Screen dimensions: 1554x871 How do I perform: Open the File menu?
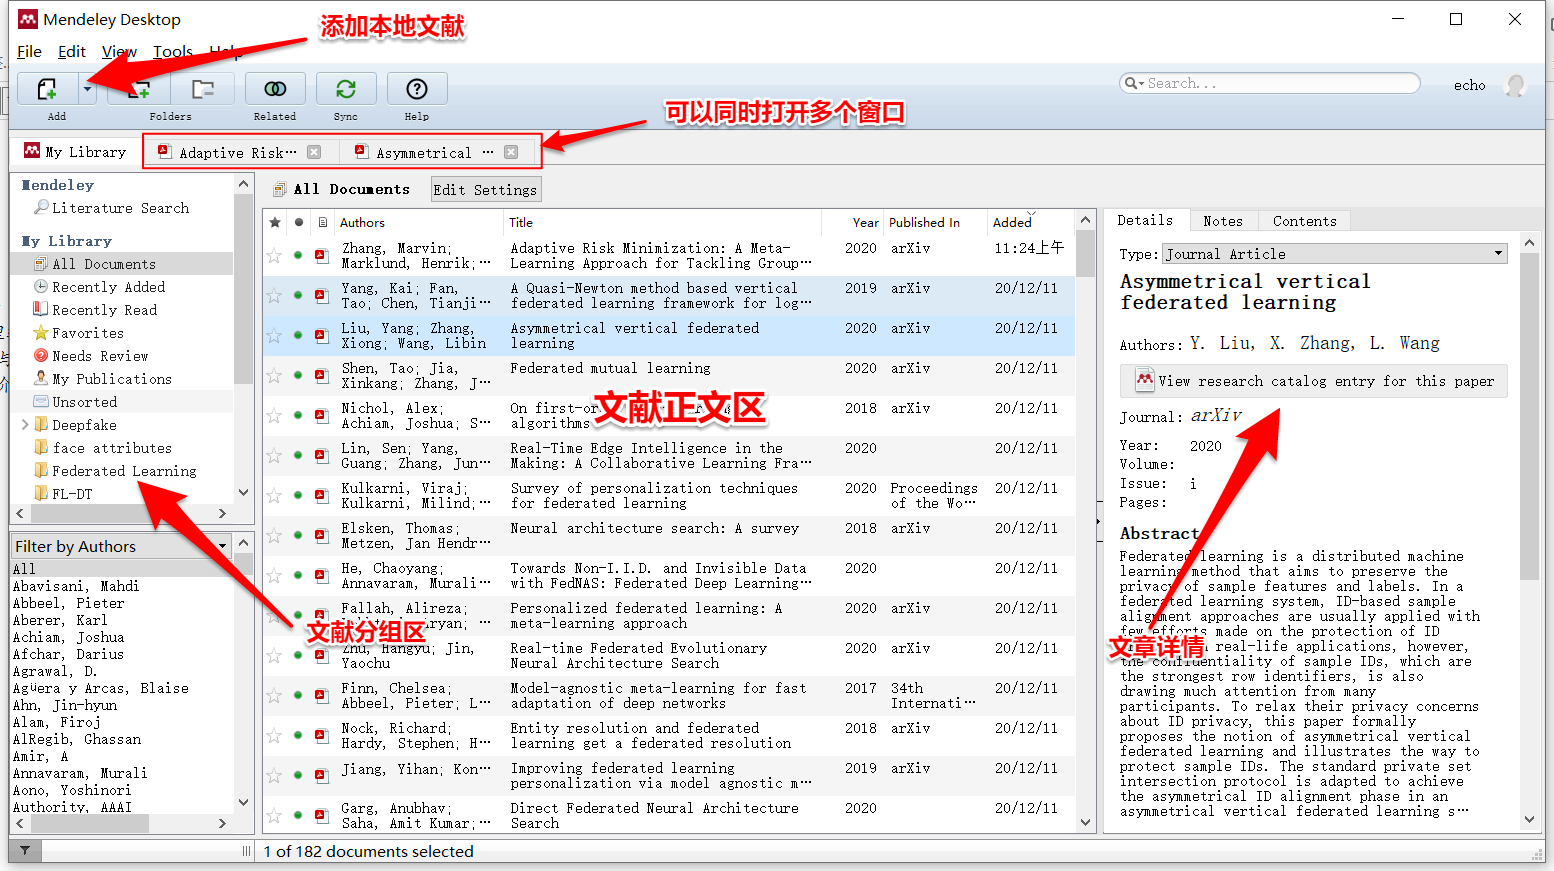click(29, 52)
